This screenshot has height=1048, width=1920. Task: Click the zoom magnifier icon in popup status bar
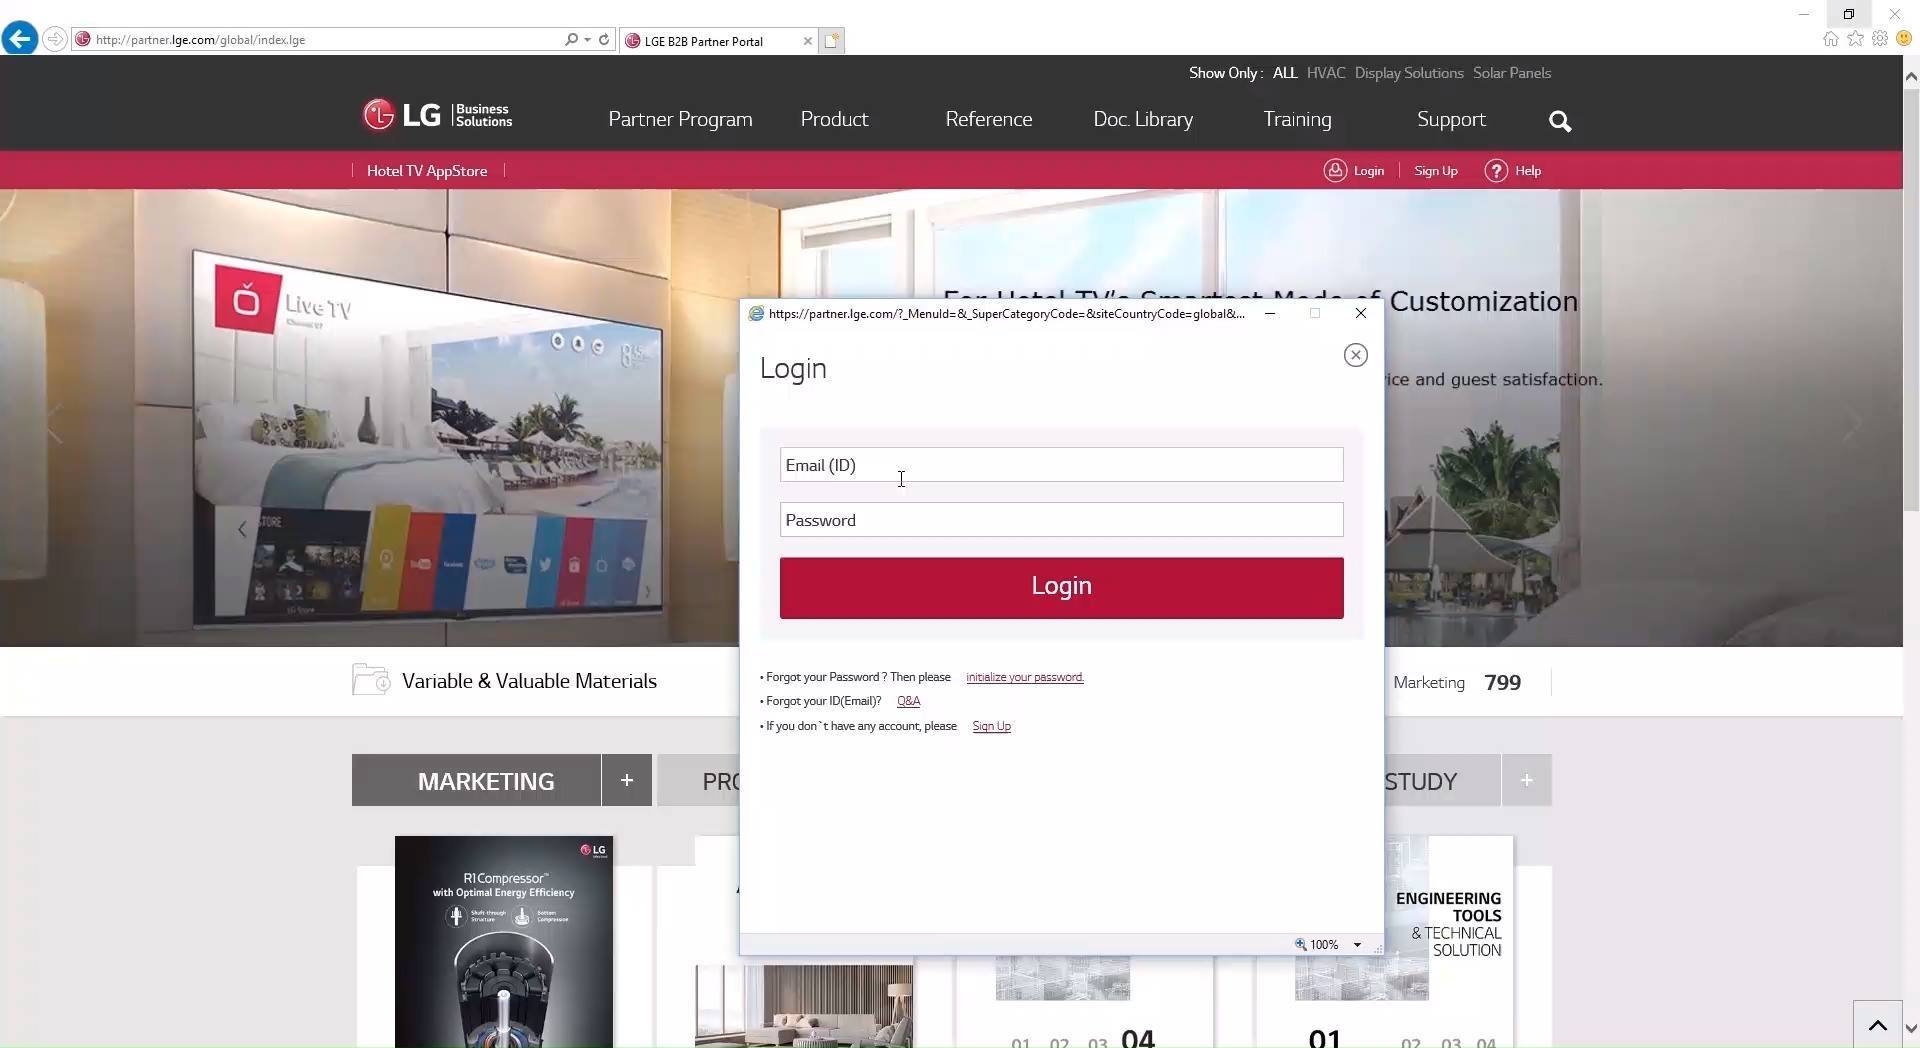[1301, 944]
